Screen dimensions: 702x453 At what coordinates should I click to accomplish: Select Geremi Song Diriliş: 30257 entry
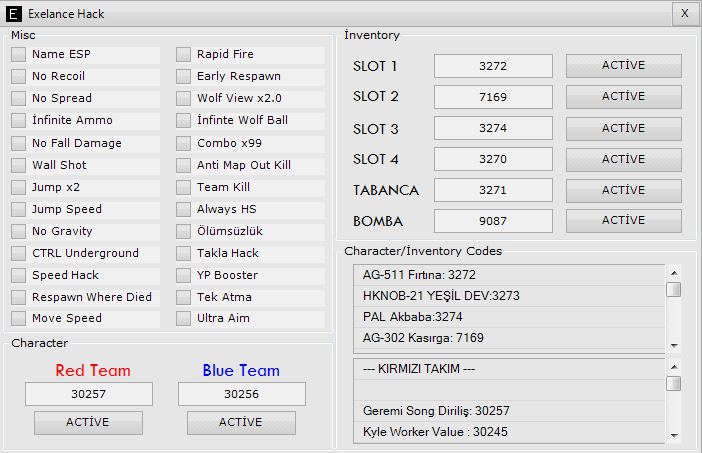[x=509, y=411]
